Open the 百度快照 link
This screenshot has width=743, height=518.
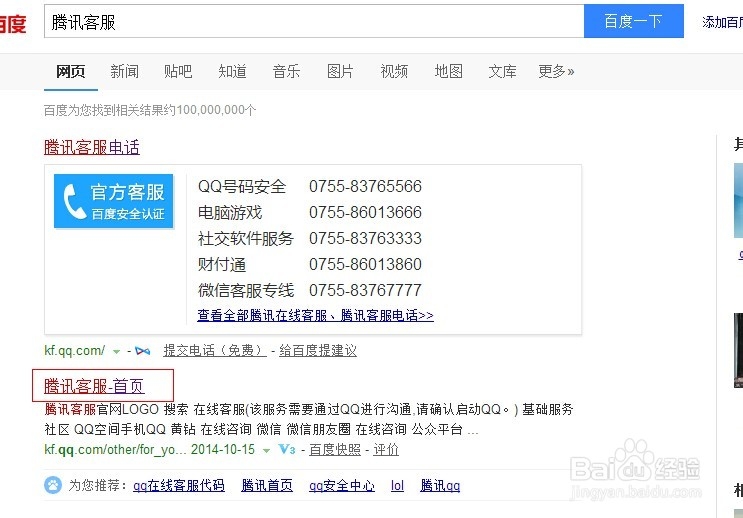(335, 449)
